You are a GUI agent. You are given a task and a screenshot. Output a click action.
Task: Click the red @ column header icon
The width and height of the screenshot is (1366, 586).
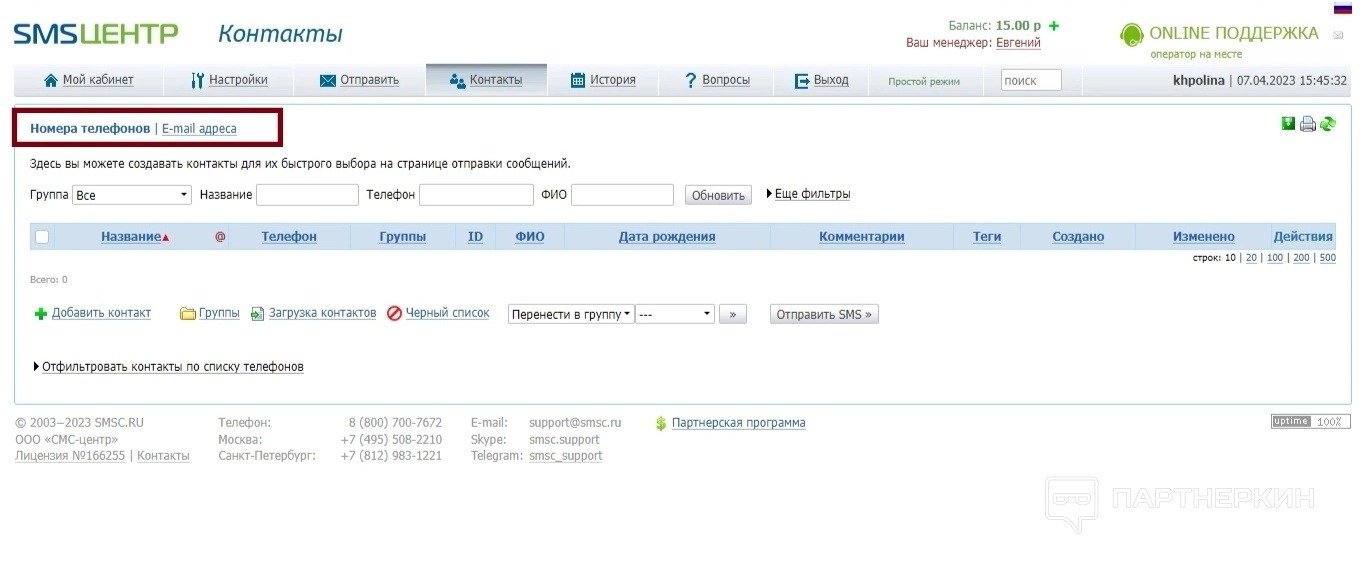click(x=220, y=237)
